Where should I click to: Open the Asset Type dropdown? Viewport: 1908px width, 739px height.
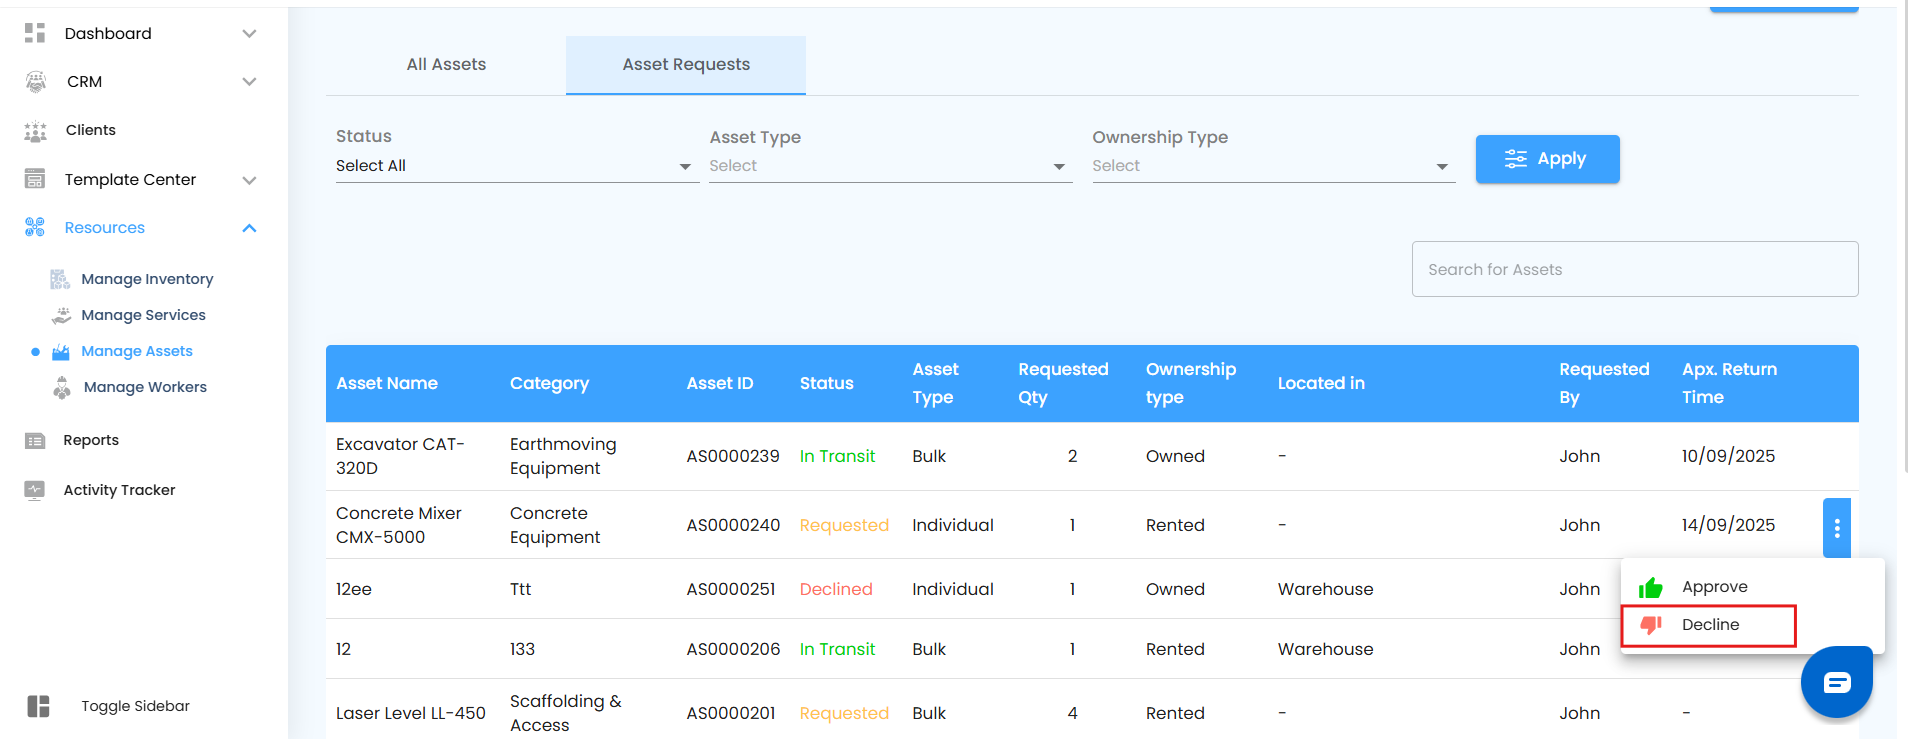coord(889,166)
